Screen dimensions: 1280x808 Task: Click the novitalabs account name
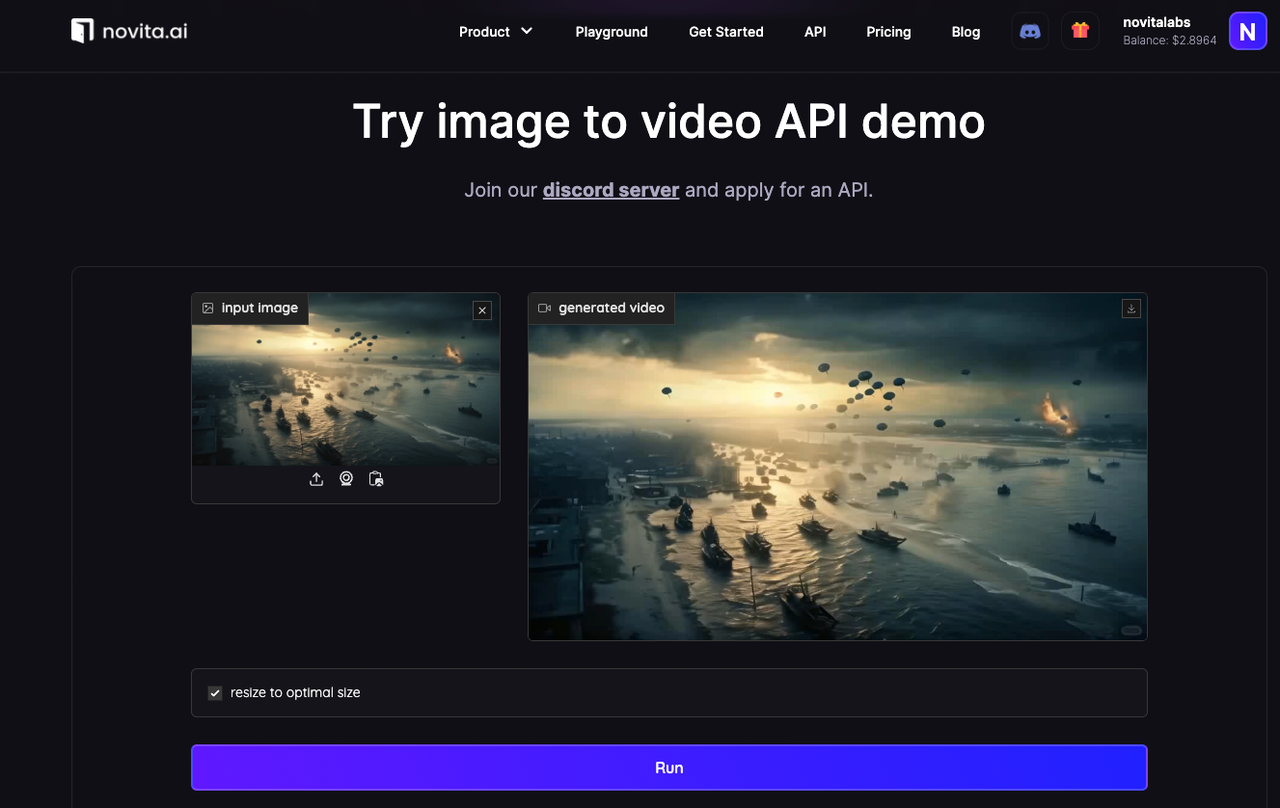[1157, 22]
